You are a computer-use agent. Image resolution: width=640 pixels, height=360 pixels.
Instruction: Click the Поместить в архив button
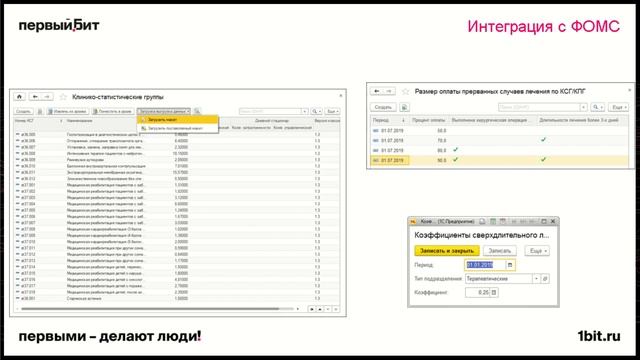(113, 111)
